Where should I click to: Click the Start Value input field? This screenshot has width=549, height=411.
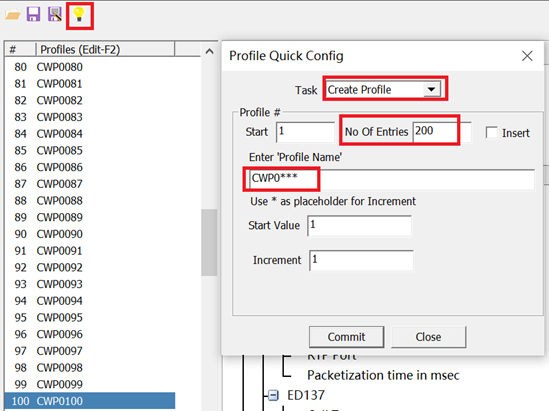click(x=360, y=225)
